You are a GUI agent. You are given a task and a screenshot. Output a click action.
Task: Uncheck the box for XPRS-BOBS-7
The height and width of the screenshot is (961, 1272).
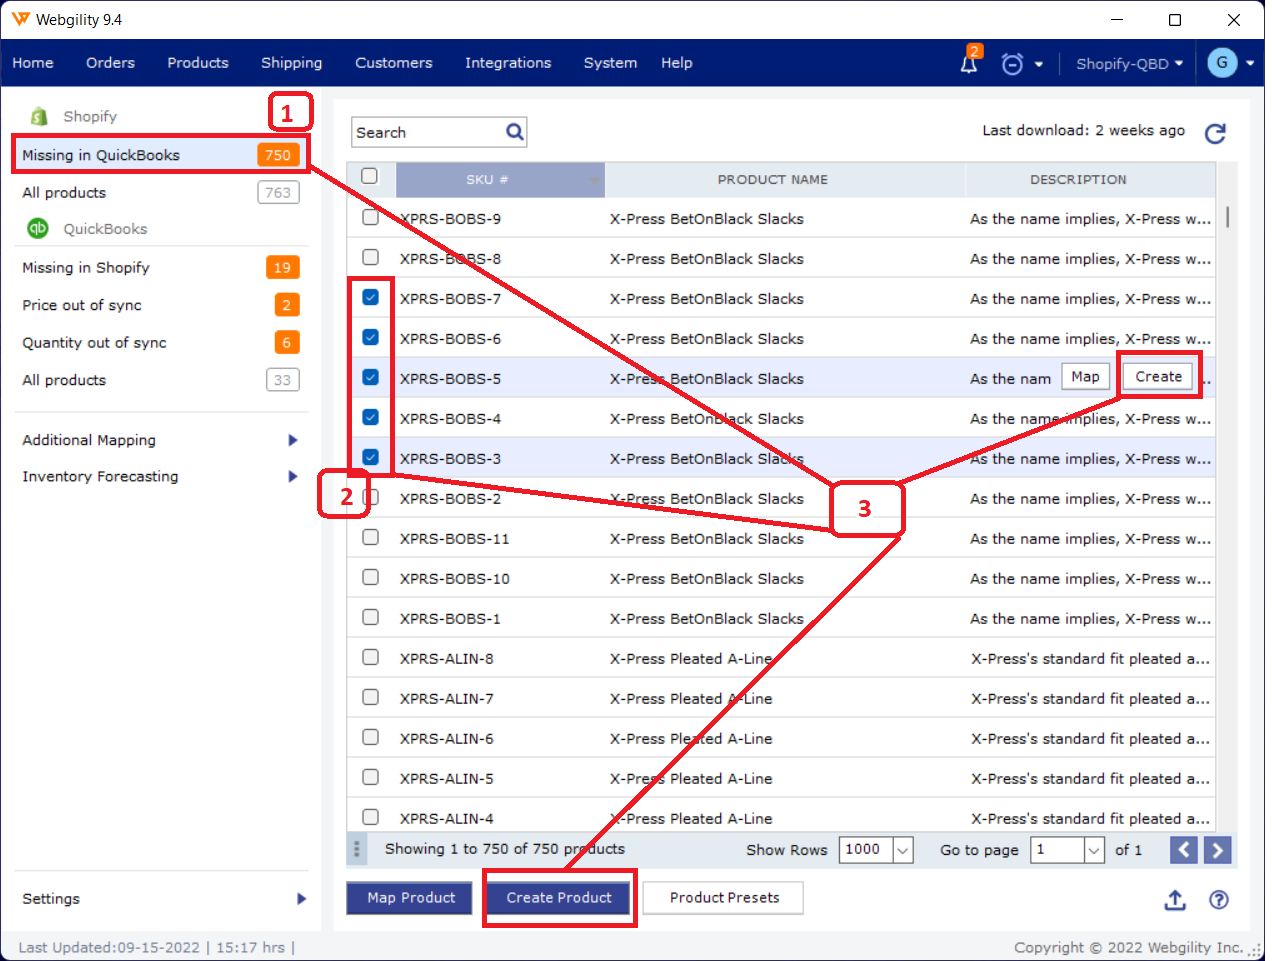pos(370,297)
